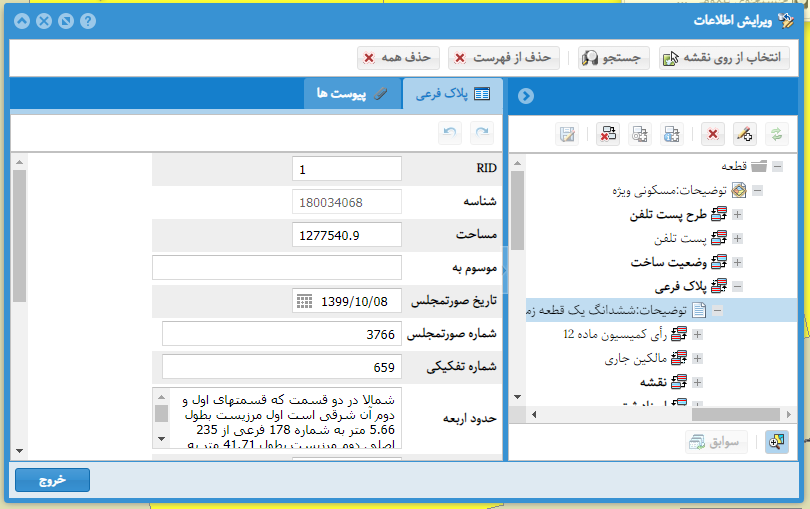Click the document icon of توضیحات:ششدانگ row
Screen dimensions: 810x509
(698, 310)
